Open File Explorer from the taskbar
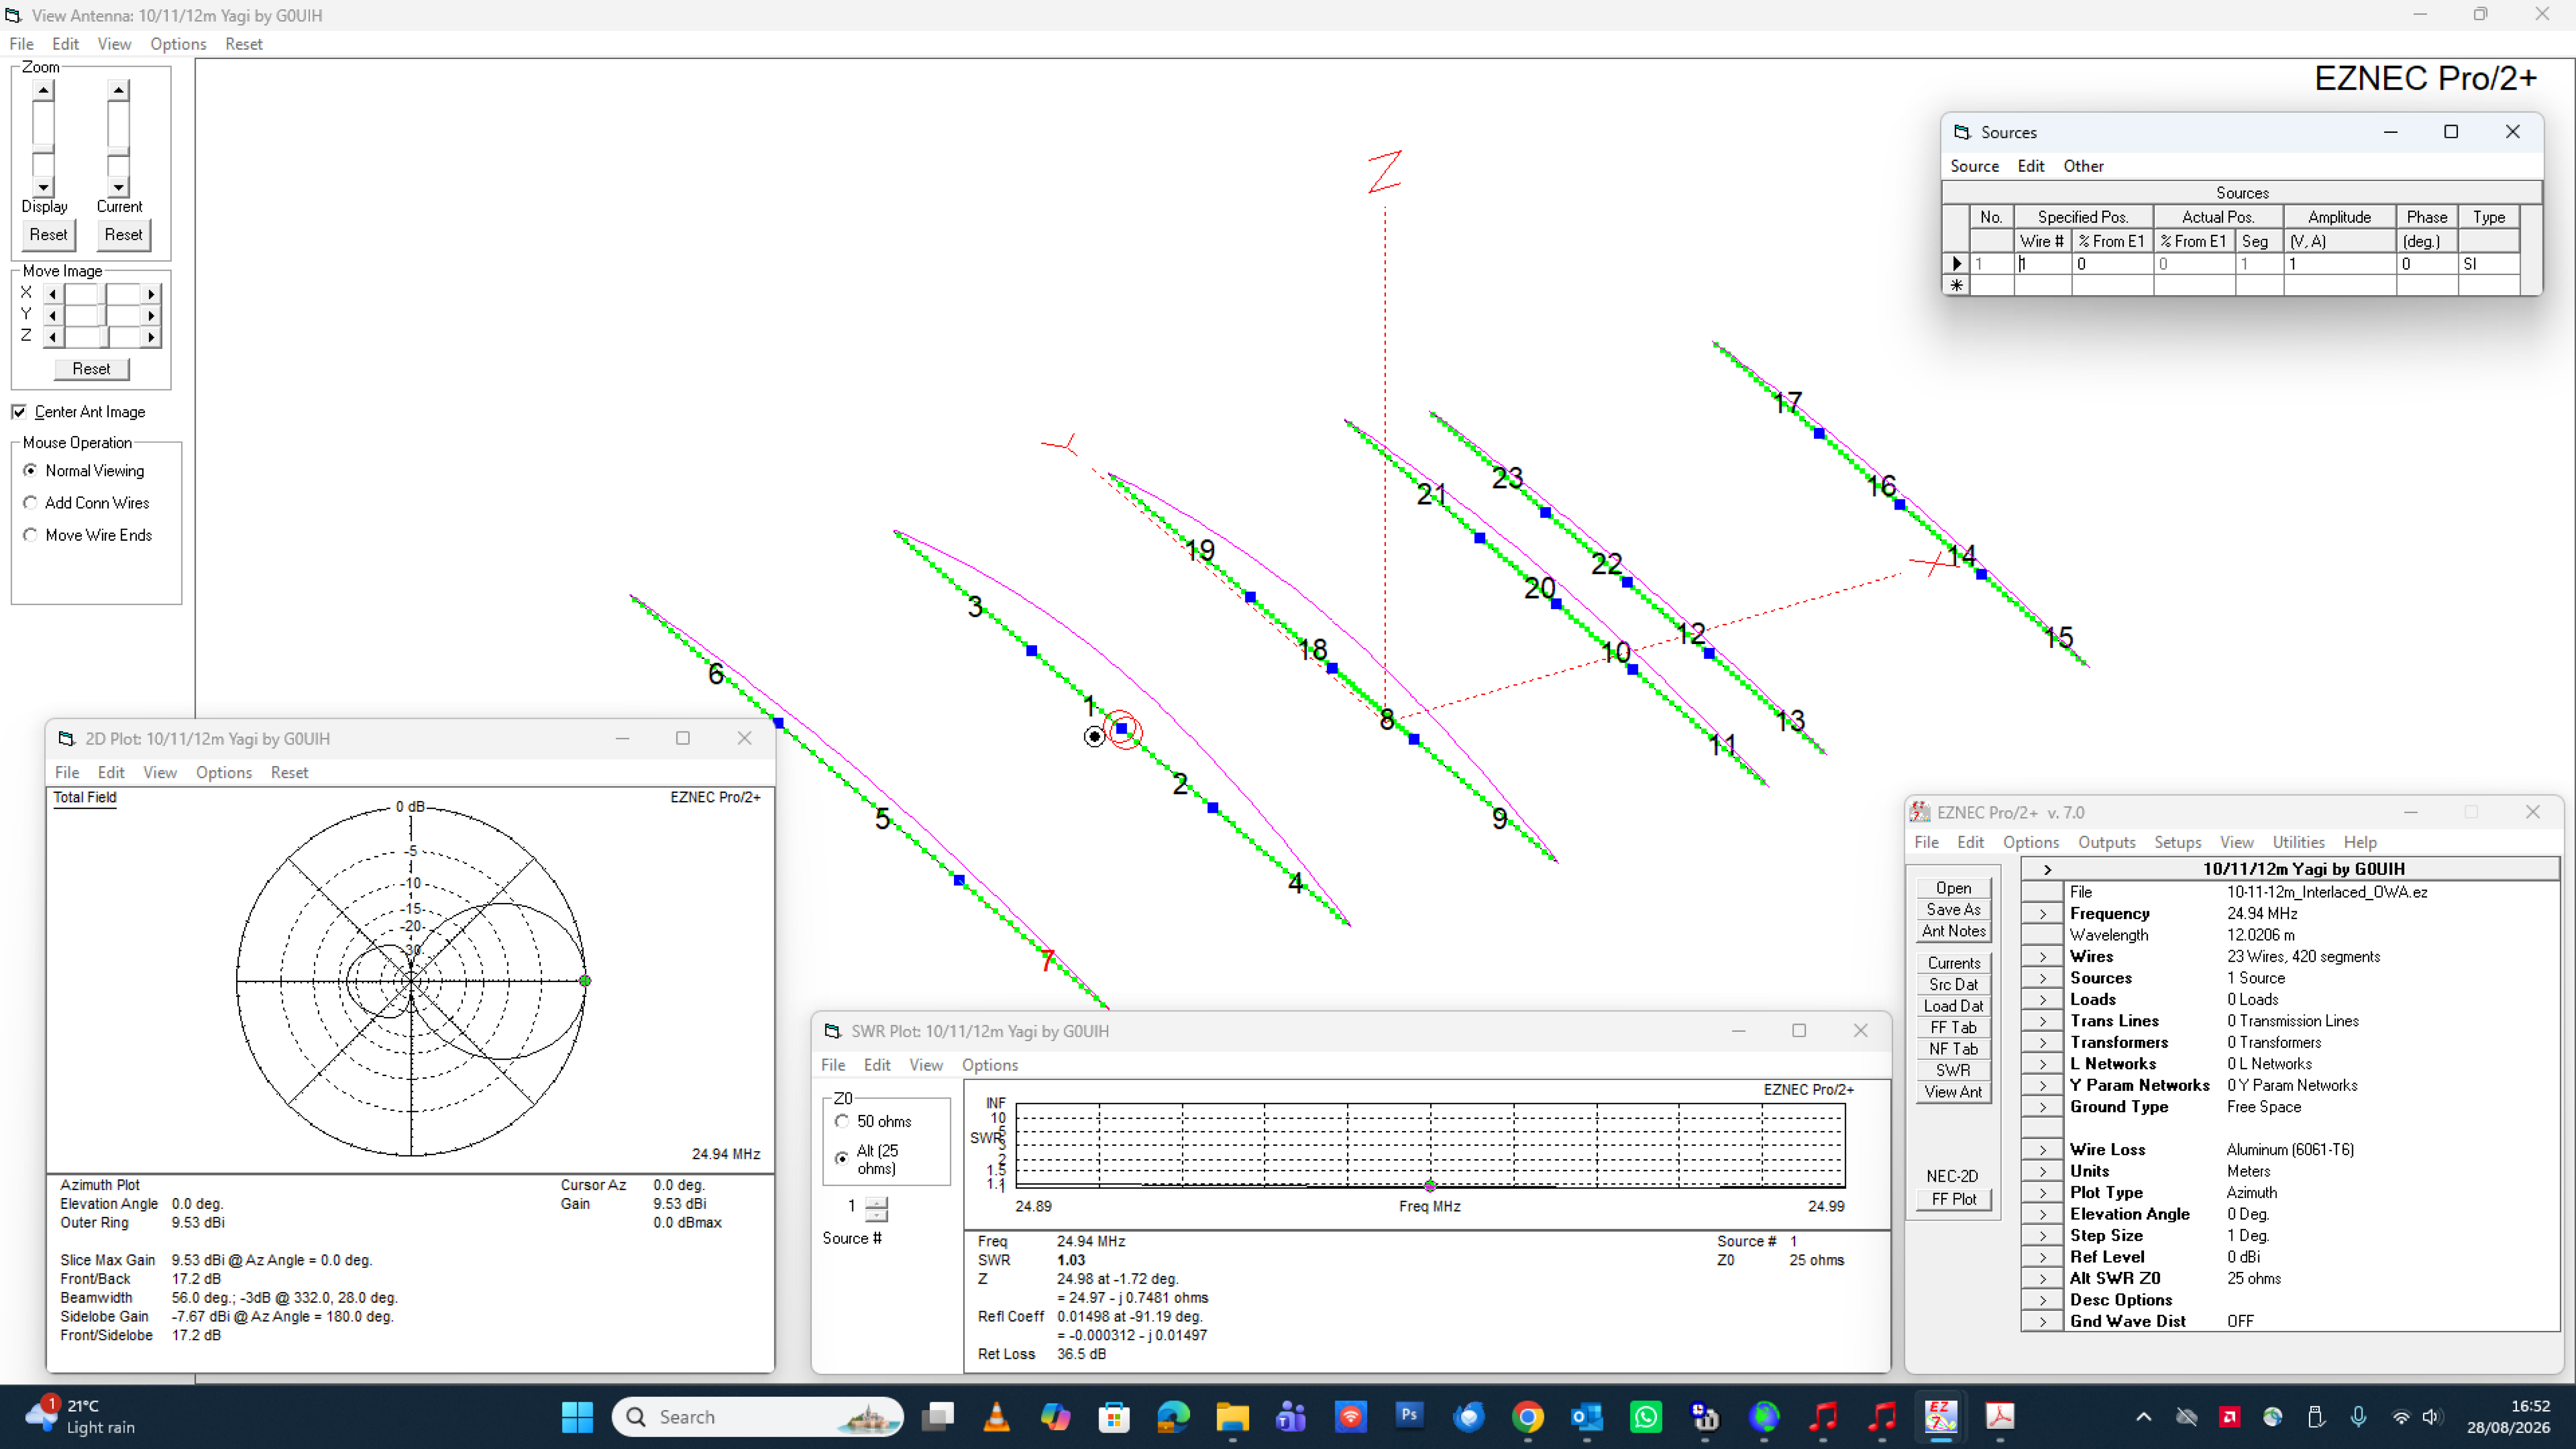The width and height of the screenshot is (2576, 1449). coord(1232,1416)
